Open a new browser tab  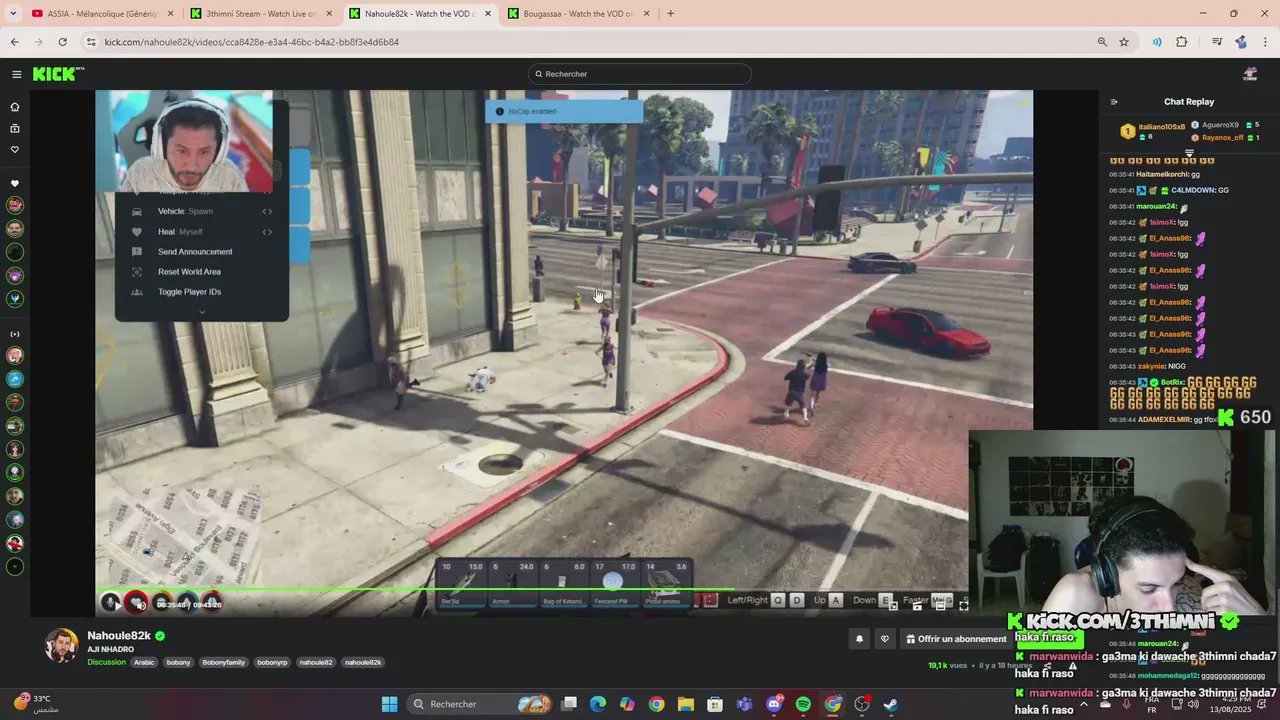pos(670,14)
